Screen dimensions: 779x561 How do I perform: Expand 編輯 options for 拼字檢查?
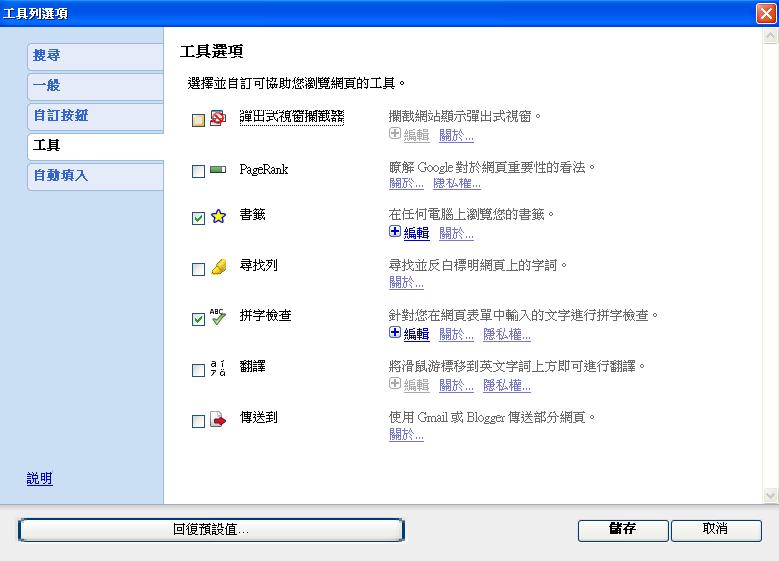coord(415,334)
